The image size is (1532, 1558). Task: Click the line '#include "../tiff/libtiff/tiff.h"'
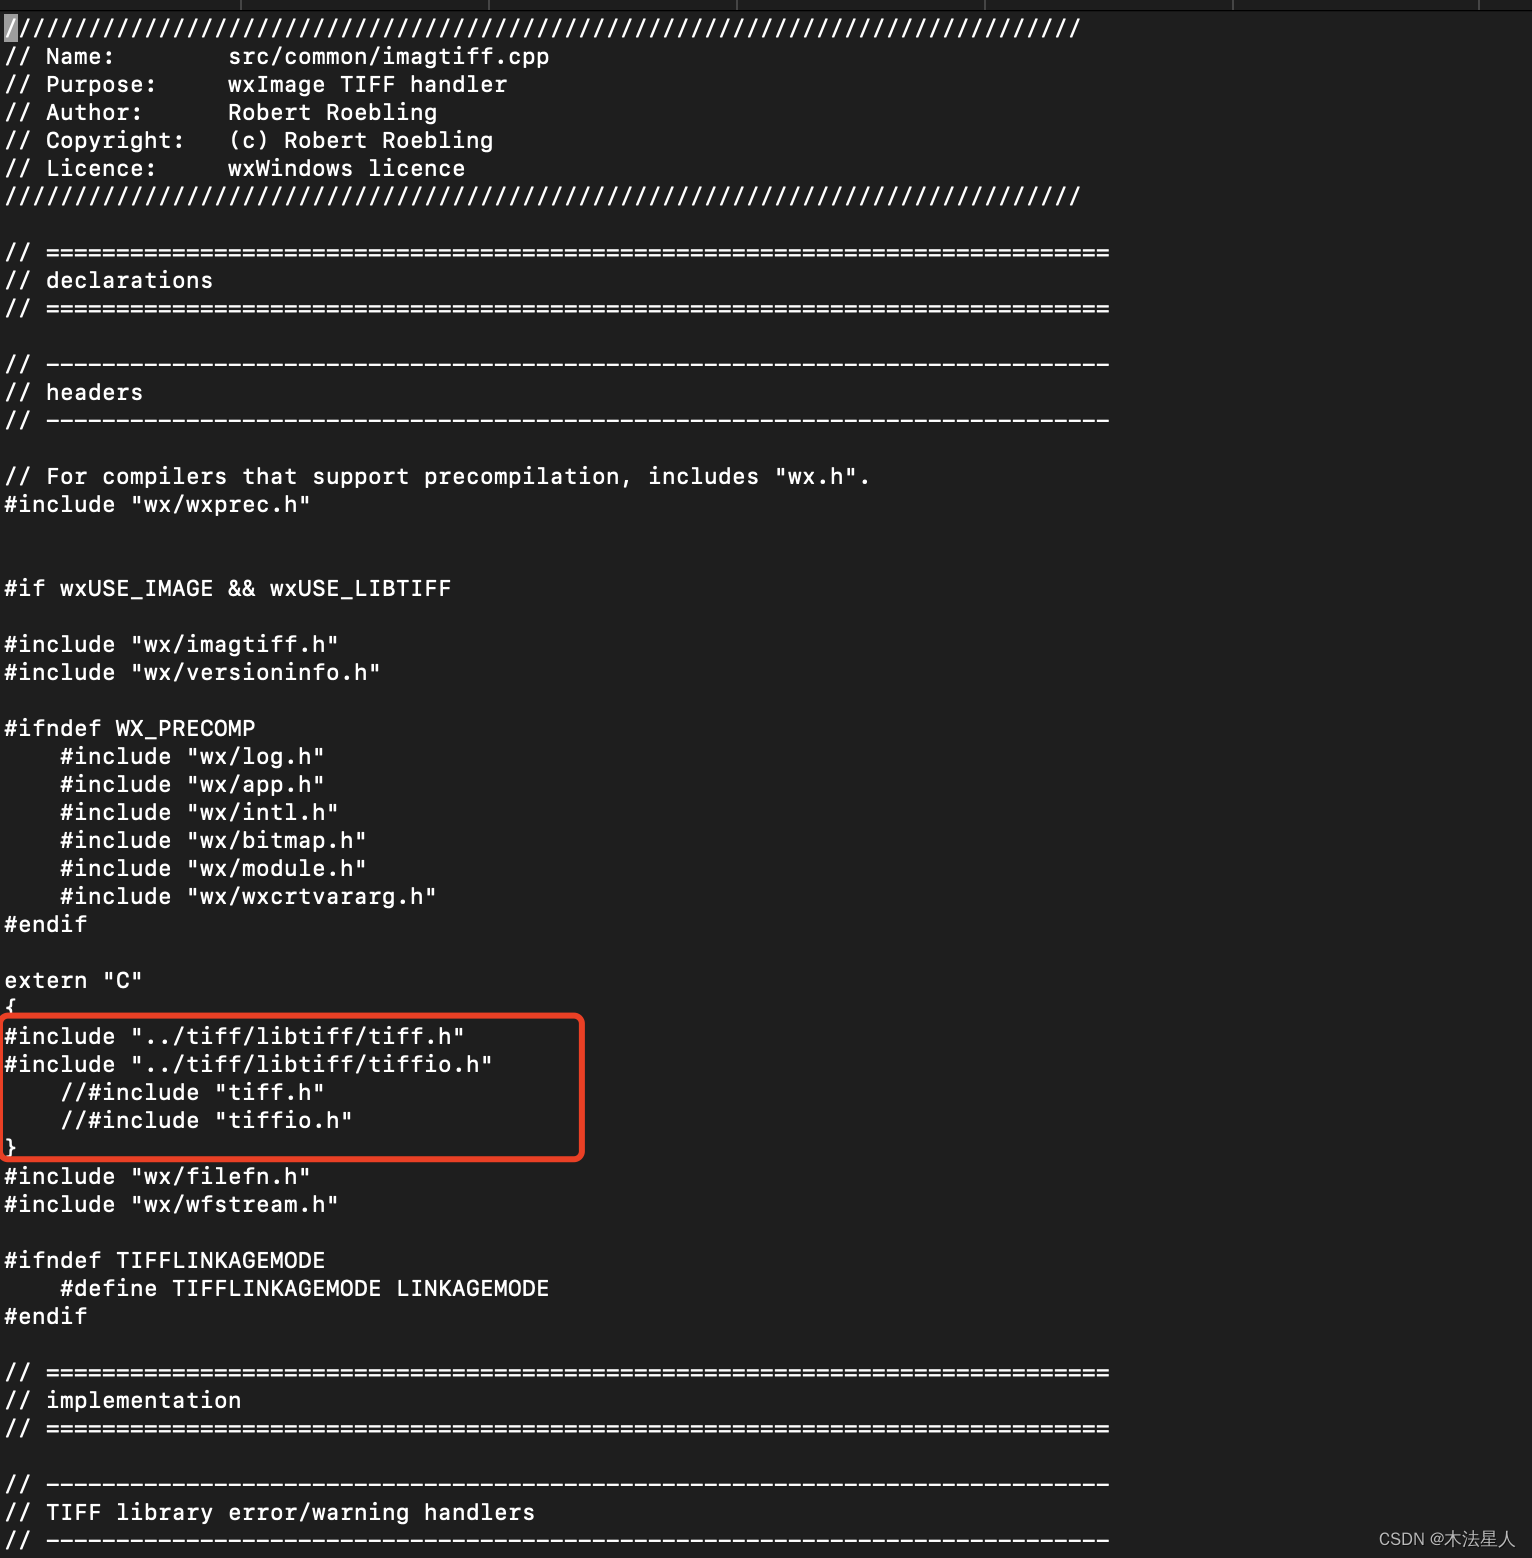(234, 1037)
